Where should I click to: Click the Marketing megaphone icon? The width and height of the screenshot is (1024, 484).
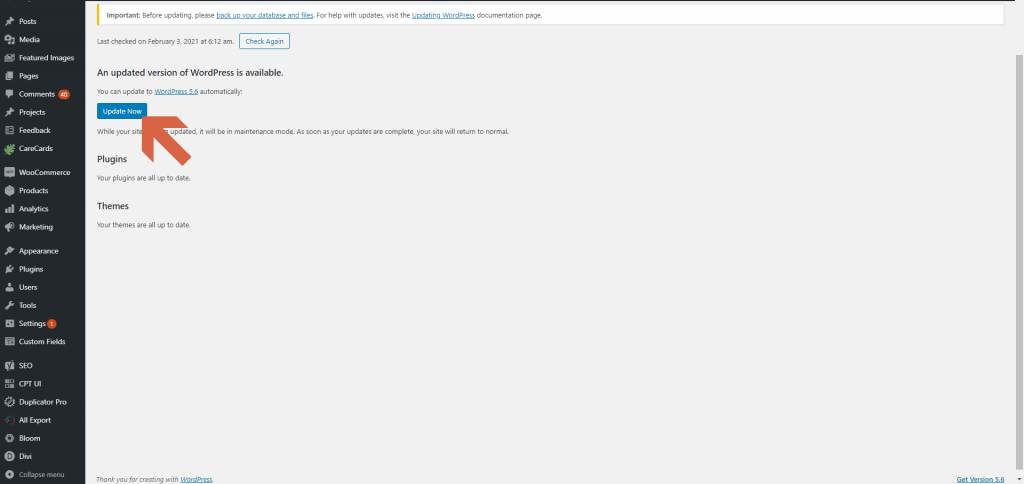click(x=9, y=227)
